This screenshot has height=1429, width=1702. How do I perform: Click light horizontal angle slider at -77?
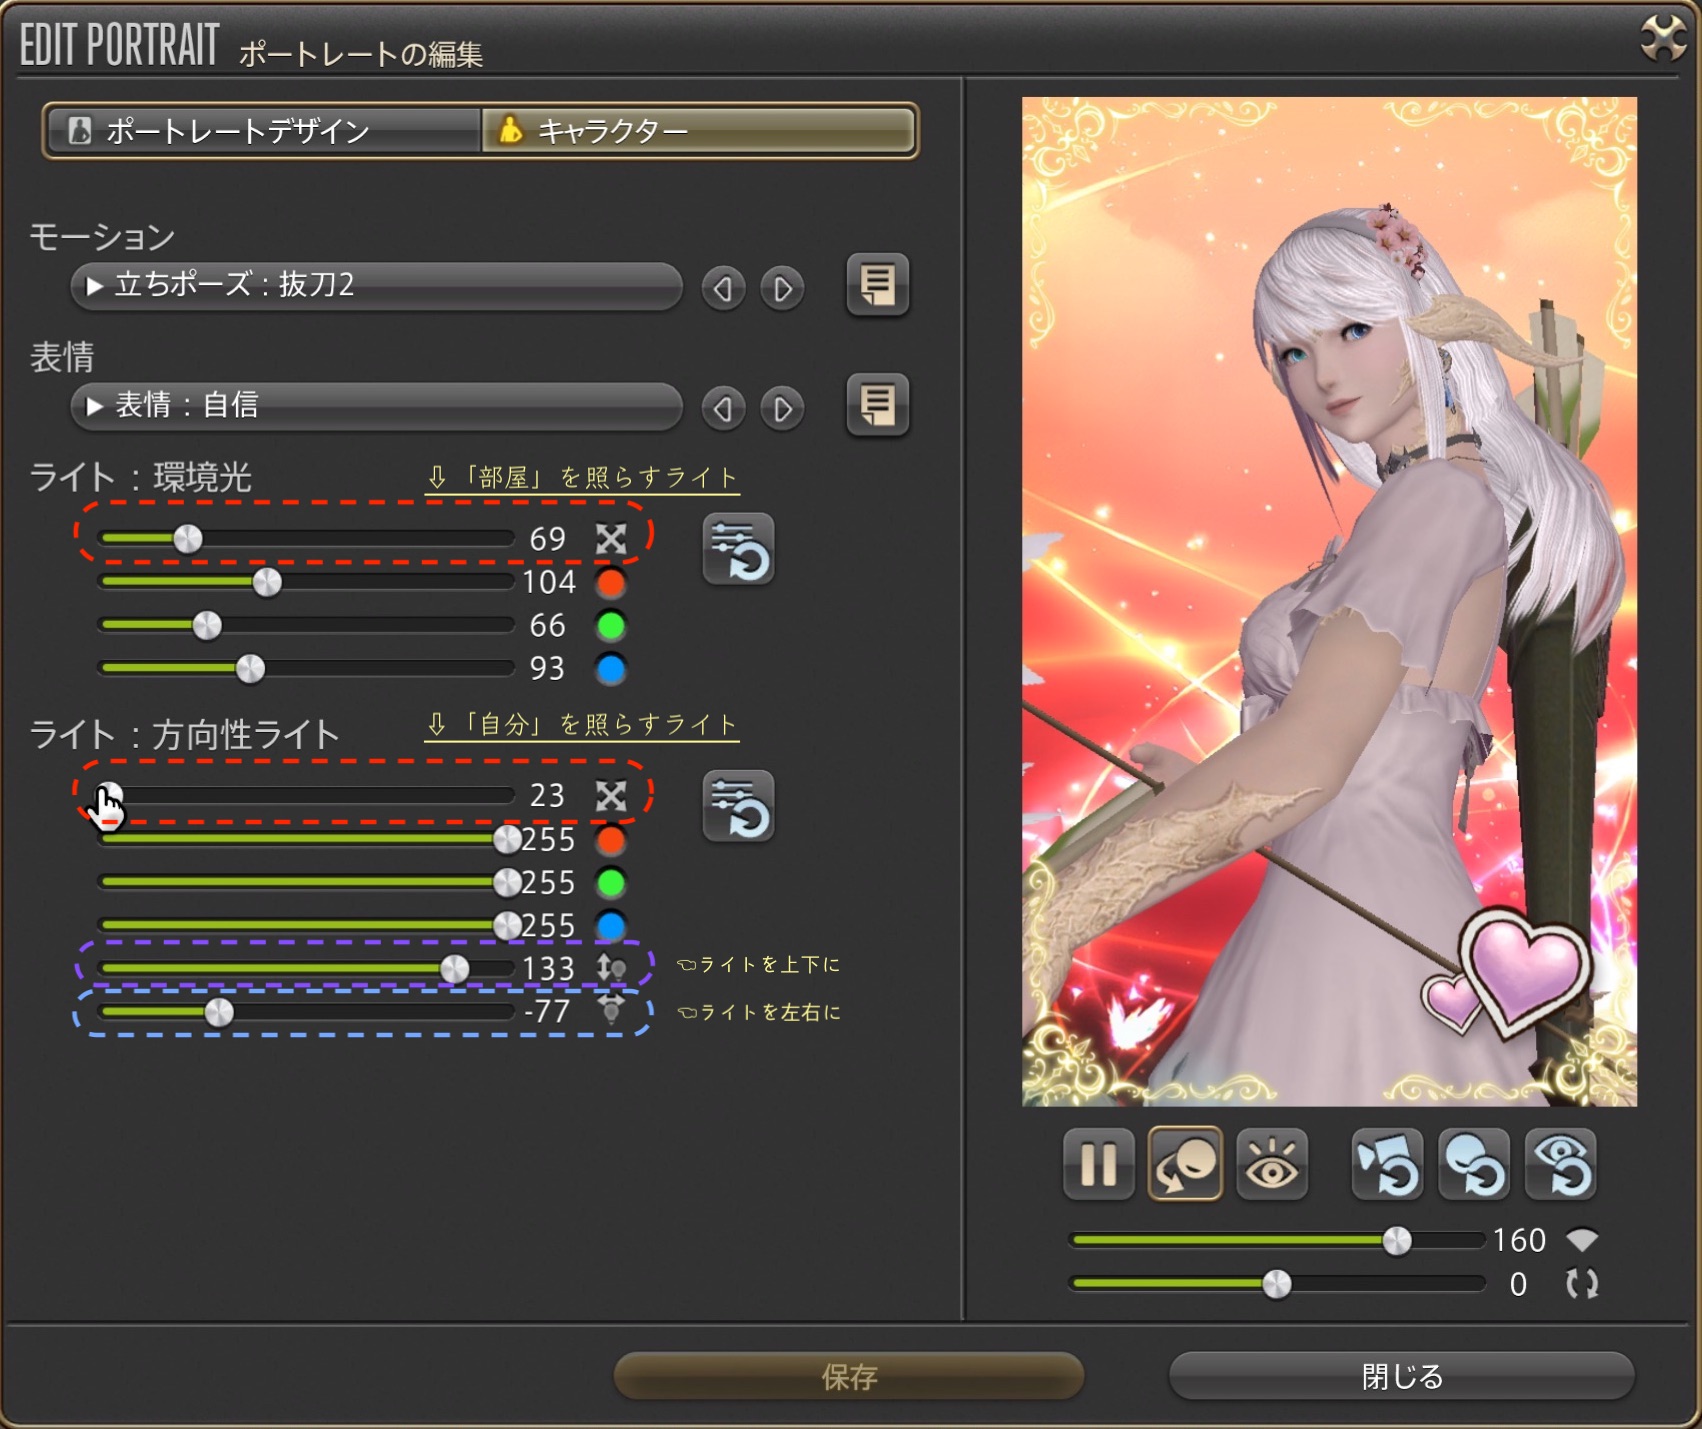click(x=306, y=1012)
